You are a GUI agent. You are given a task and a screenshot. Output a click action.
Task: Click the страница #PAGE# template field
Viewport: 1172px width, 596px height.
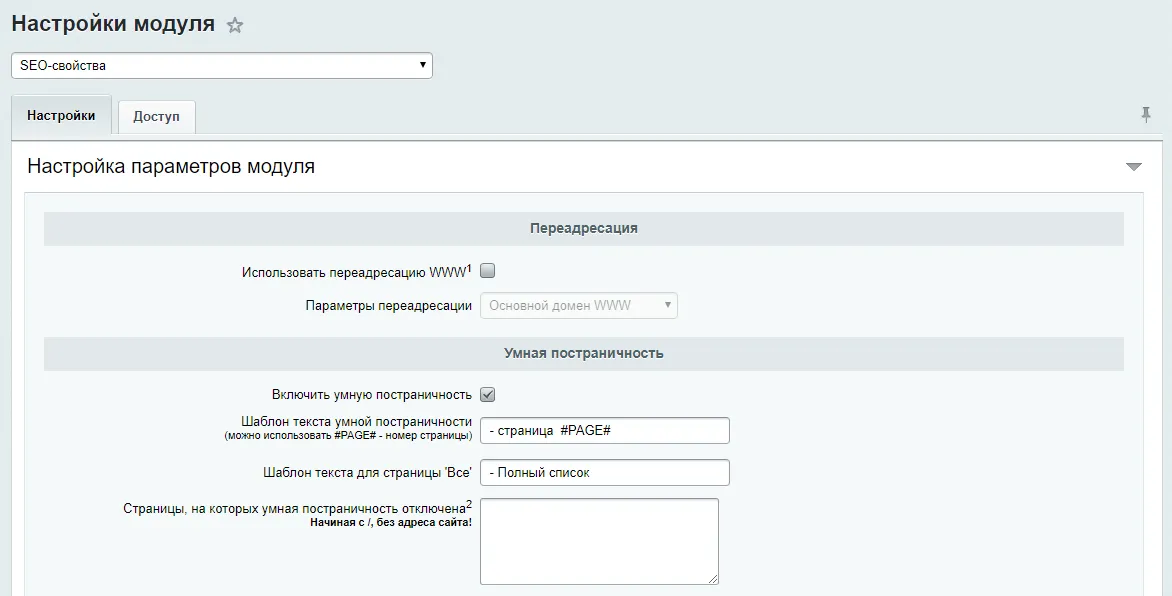click(604, 430)
